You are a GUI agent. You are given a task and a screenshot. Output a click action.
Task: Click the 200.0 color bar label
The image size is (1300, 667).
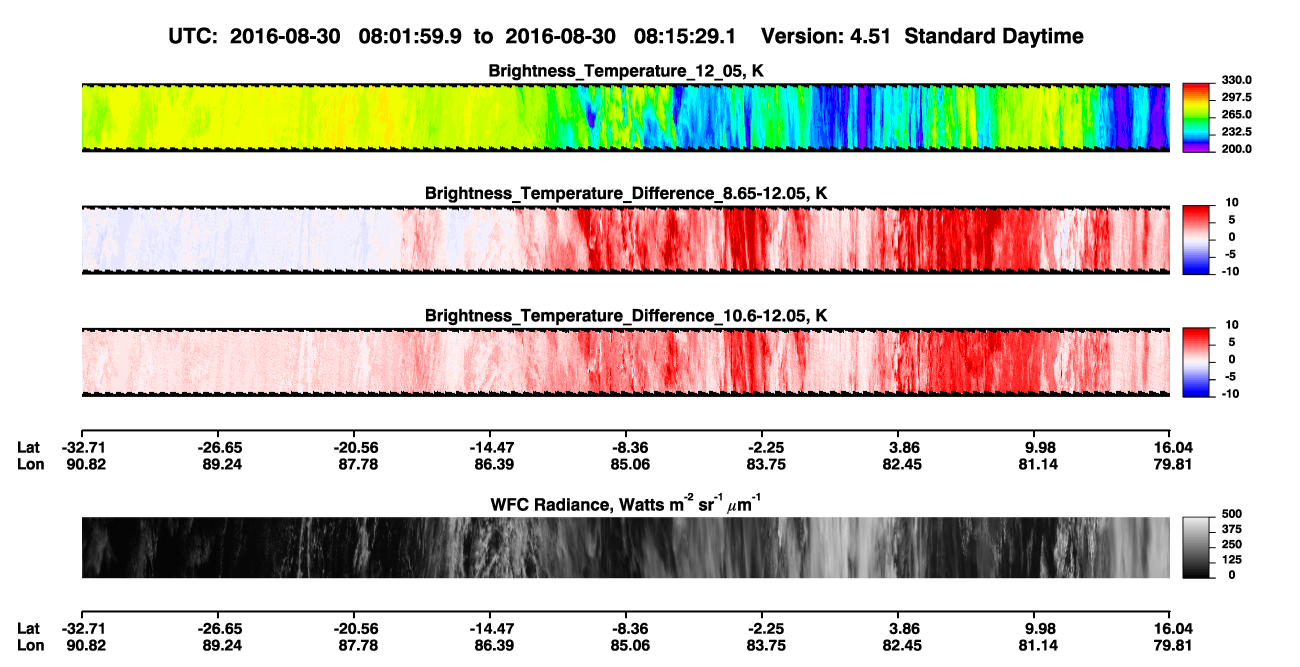pyautogui.click(x=1237, y=149)
